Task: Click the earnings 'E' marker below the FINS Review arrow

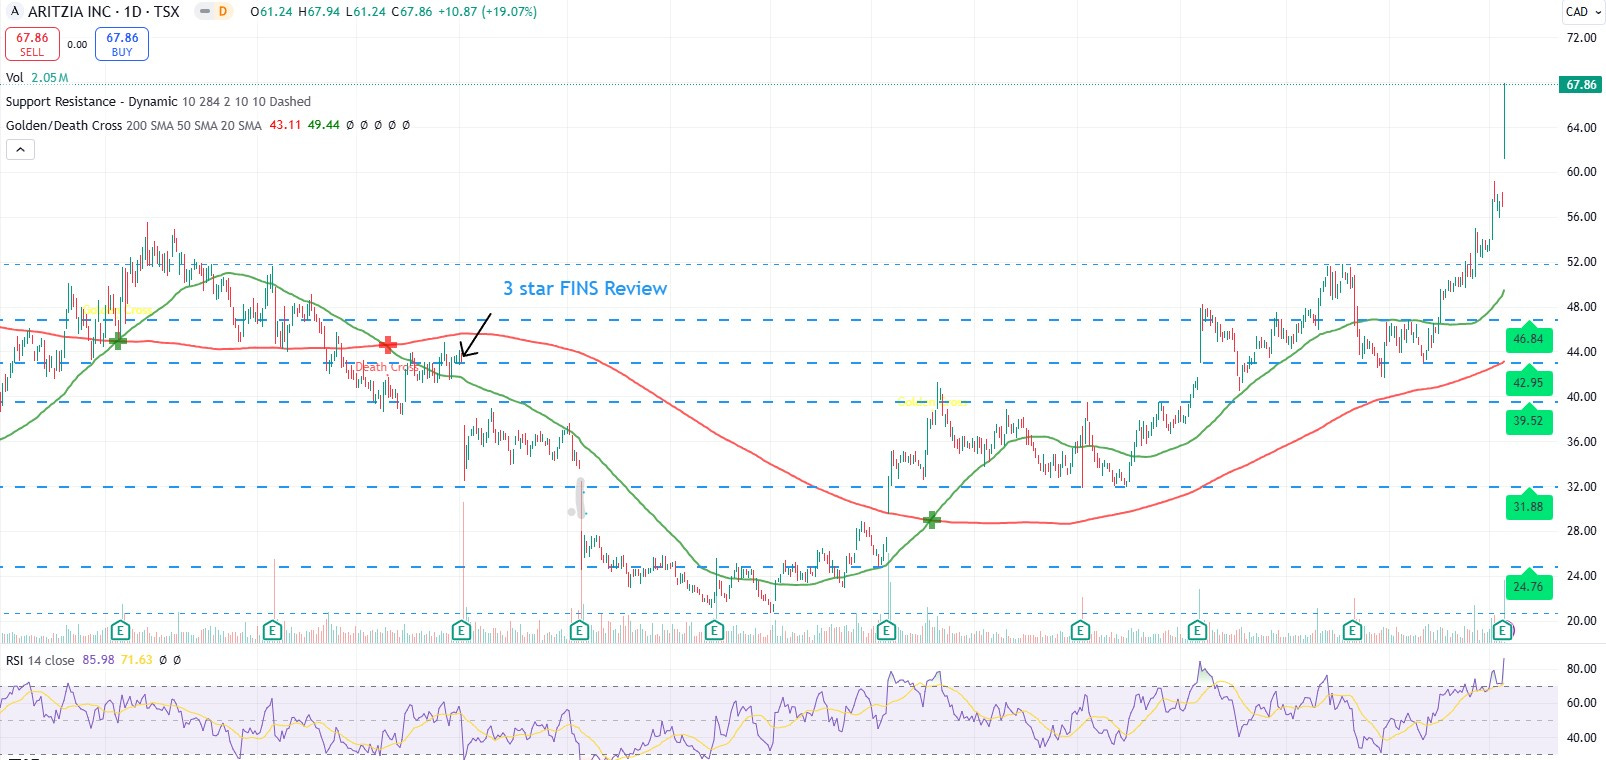Action: (461, 630)
